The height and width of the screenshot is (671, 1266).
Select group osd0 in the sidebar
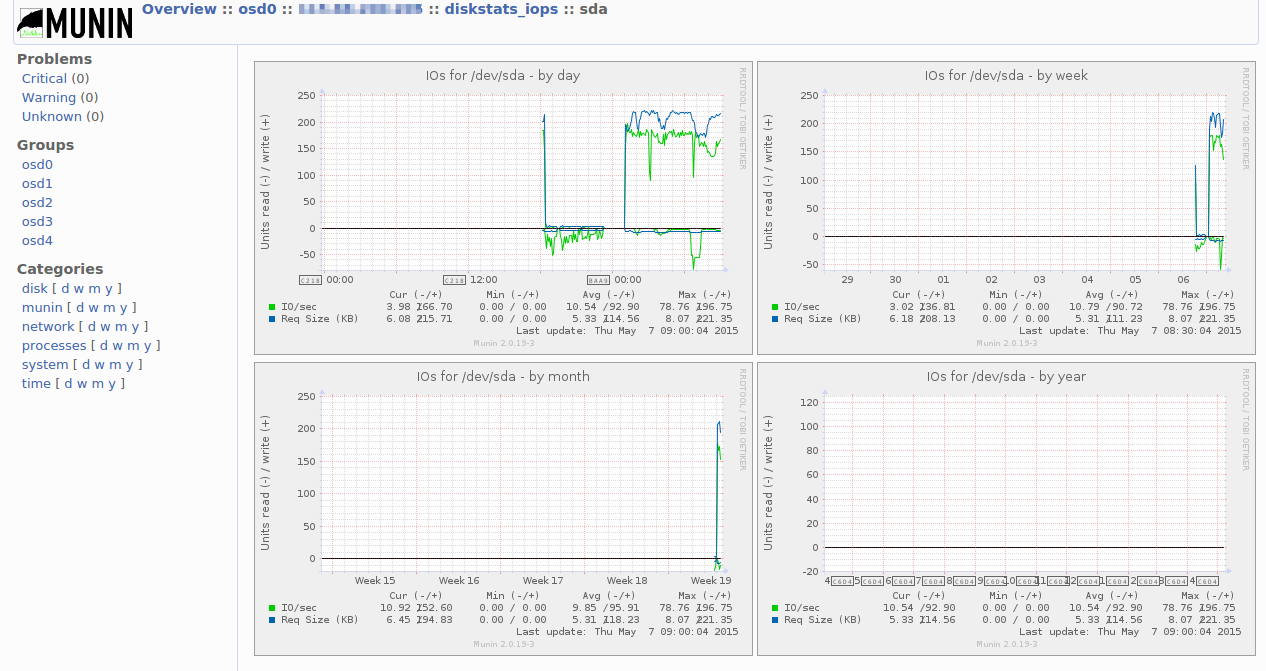(37, 165)
